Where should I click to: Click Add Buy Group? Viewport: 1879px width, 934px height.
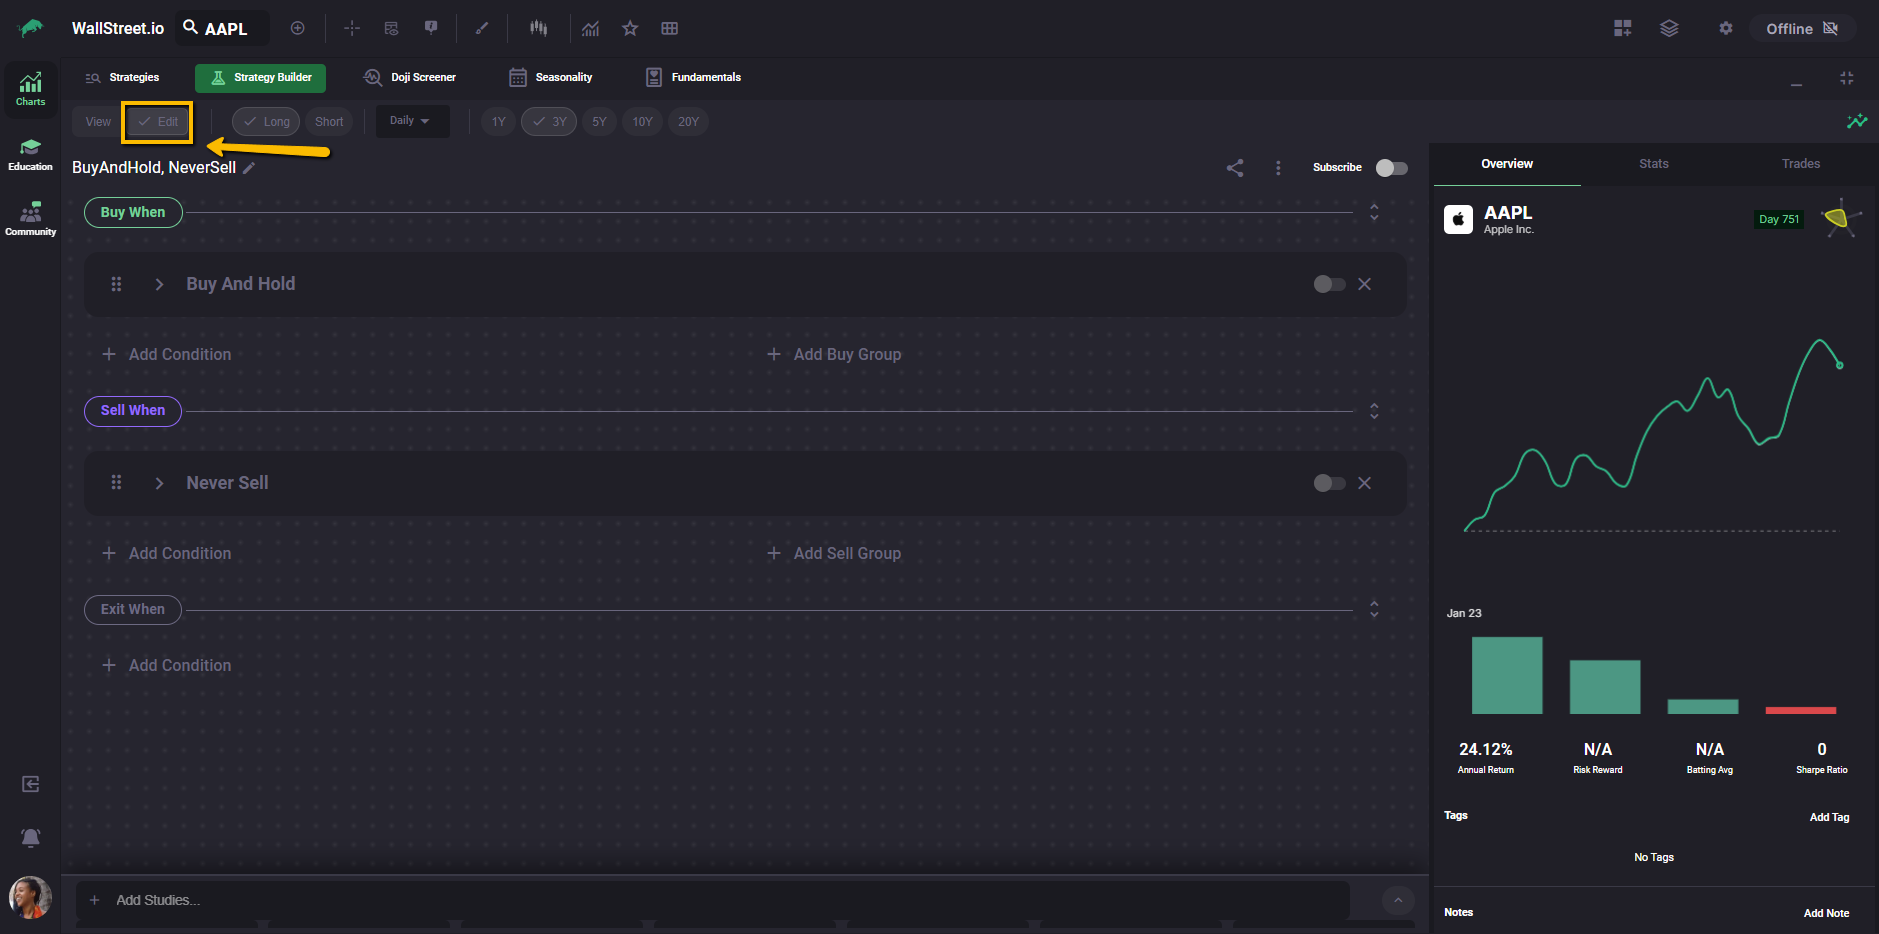[834, 354]
